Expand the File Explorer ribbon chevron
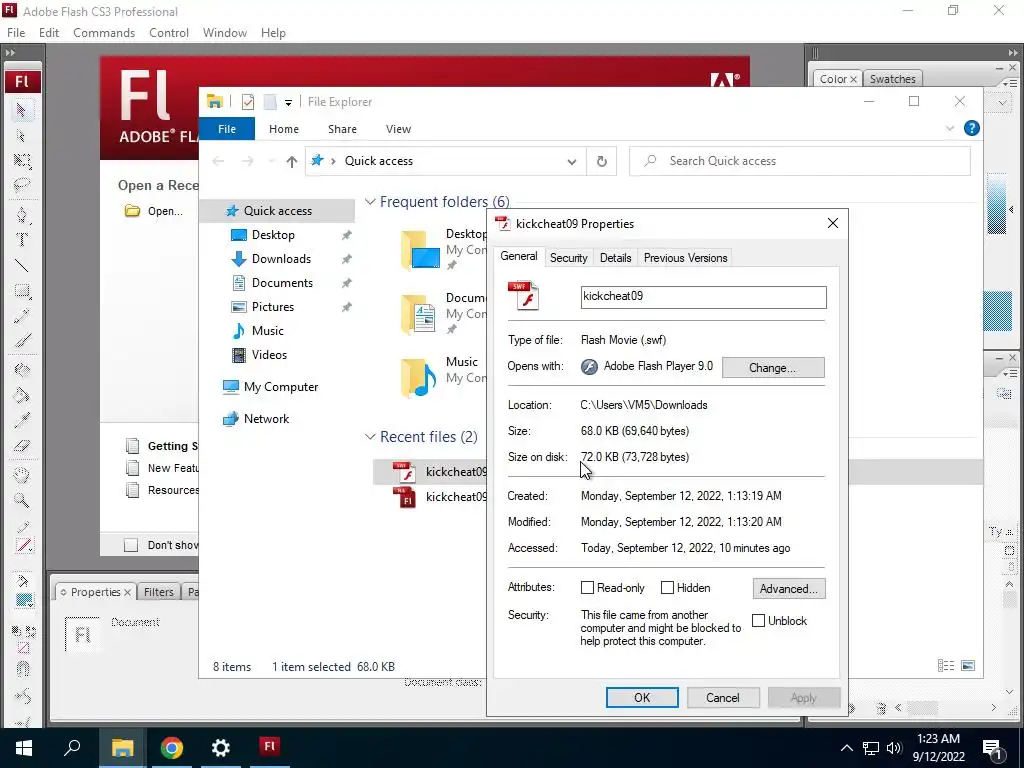The width and height of the screenshot is (1024, 768). point(950,129)
